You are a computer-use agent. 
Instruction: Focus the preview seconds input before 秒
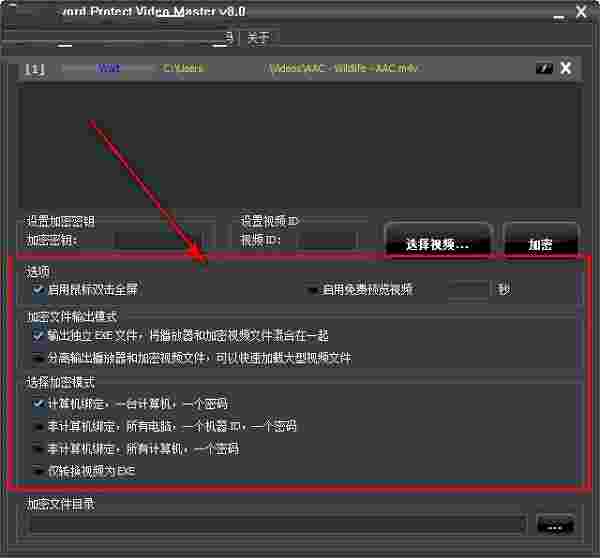[468, 289]
